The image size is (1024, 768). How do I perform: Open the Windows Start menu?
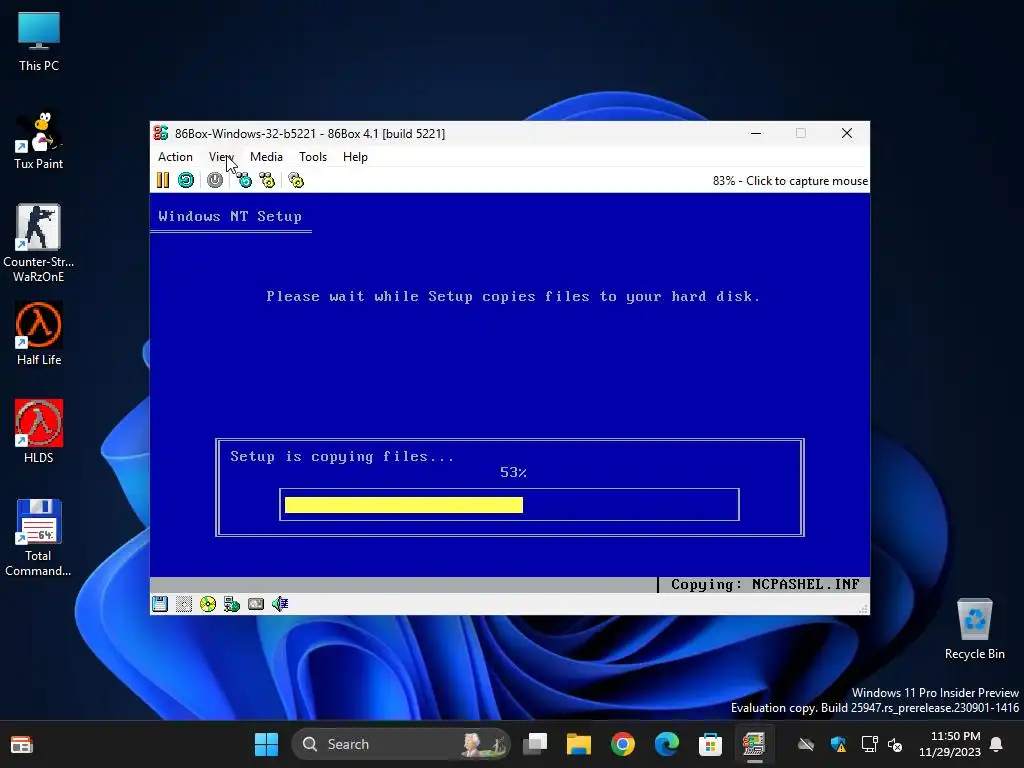click(266, 744)
